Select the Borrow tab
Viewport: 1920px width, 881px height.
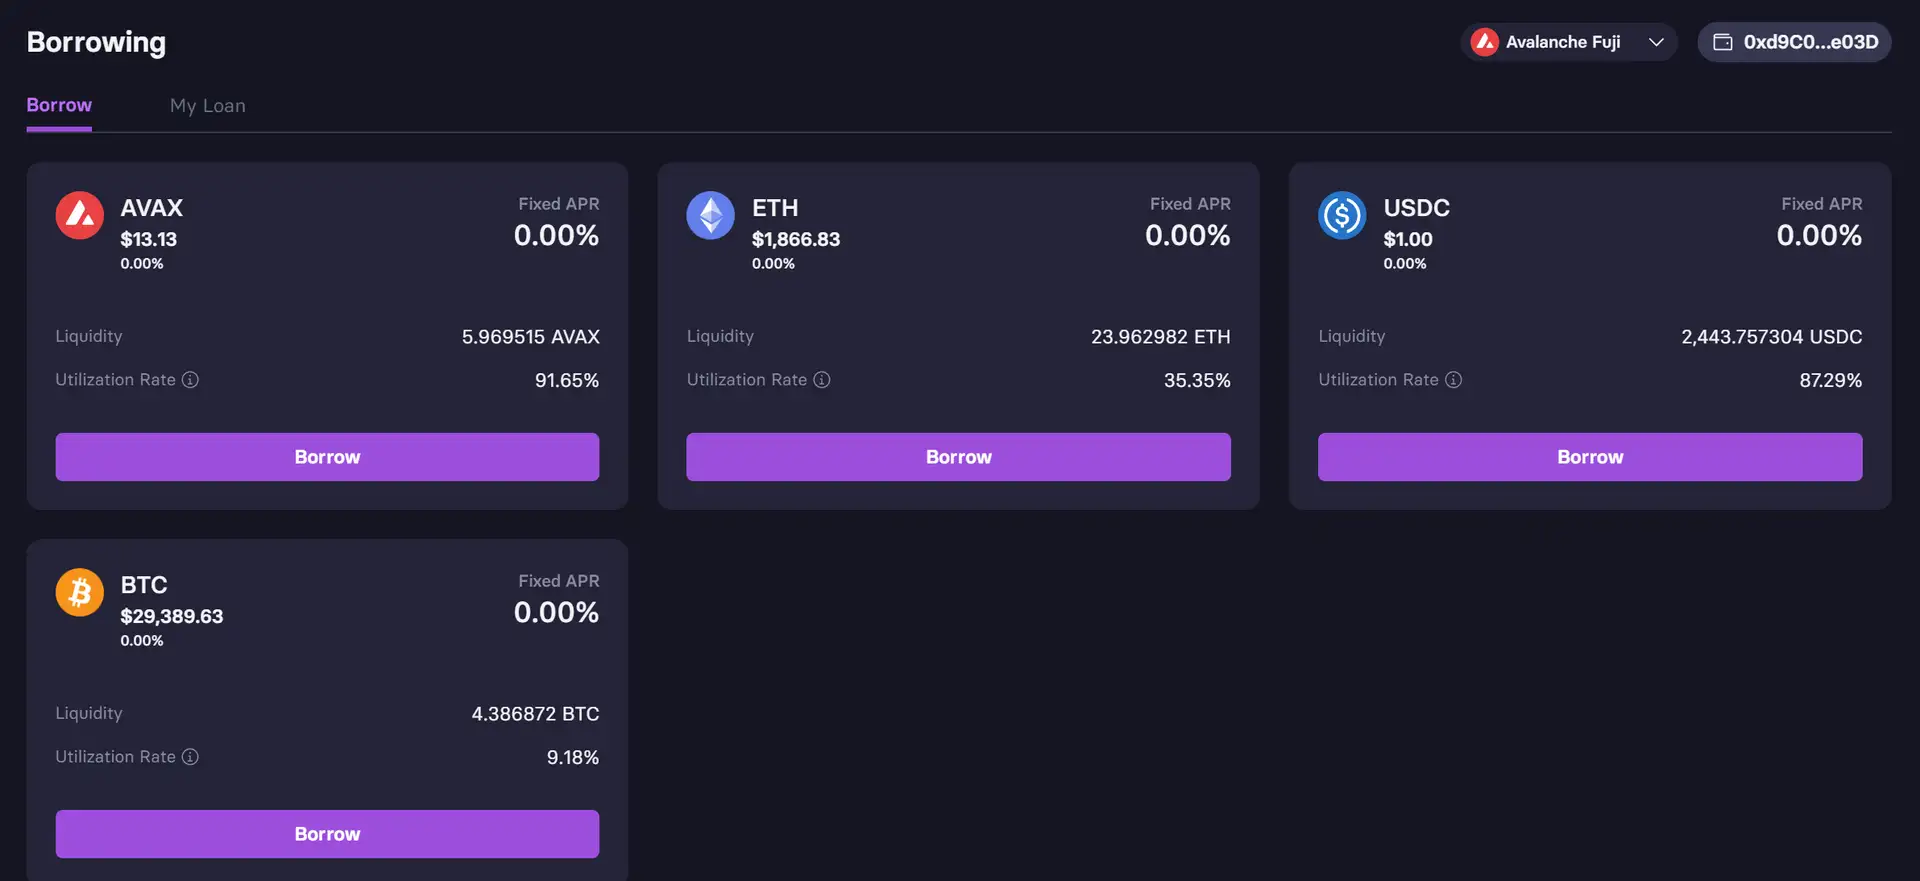(x=59, y=105)
